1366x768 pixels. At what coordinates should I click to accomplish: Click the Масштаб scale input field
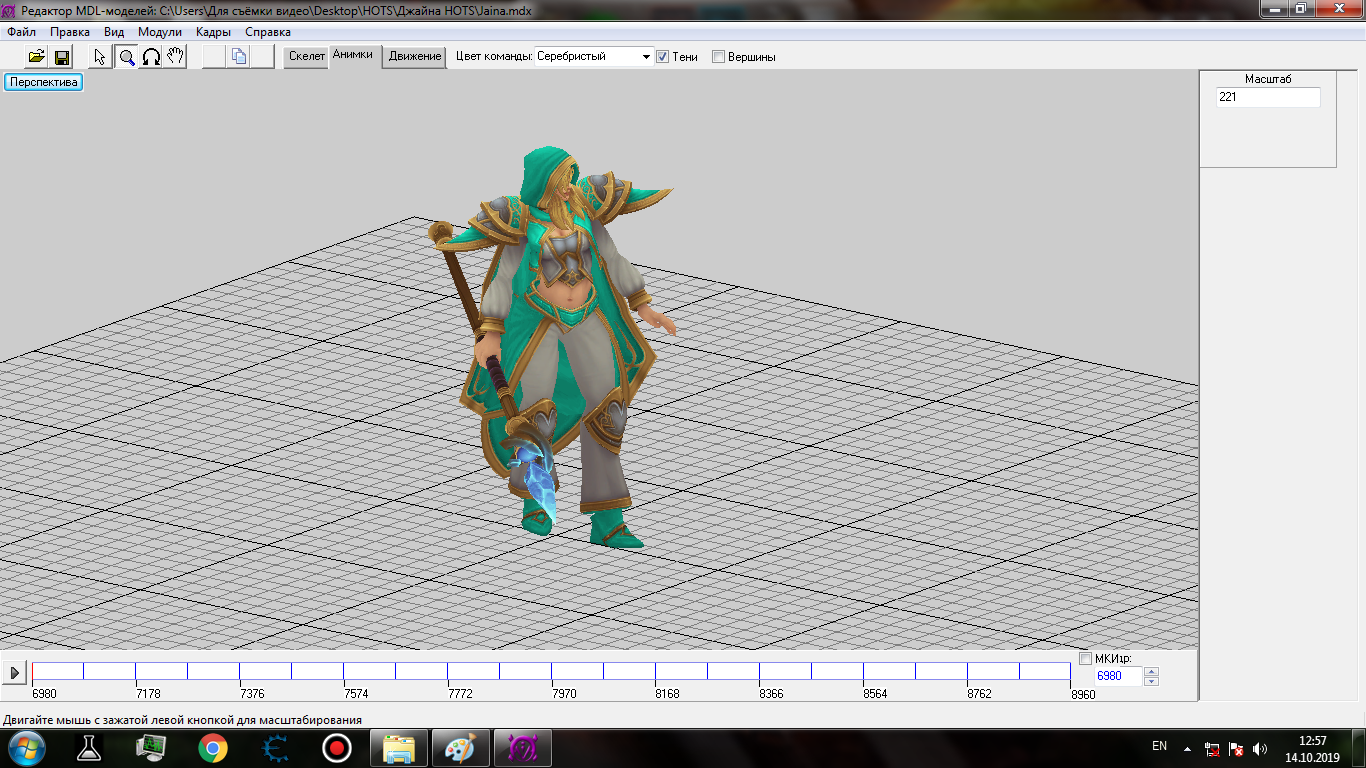[1267, 98]
